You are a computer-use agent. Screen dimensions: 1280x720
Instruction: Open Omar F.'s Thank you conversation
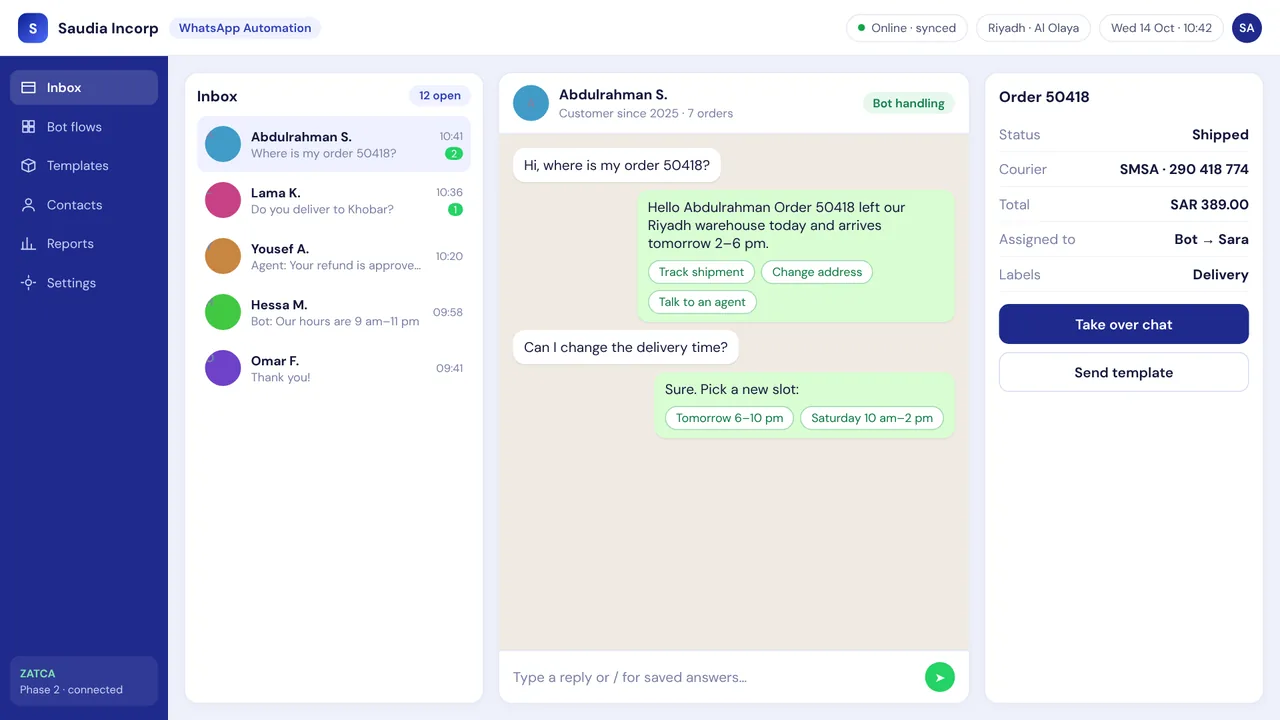point(334,368)
